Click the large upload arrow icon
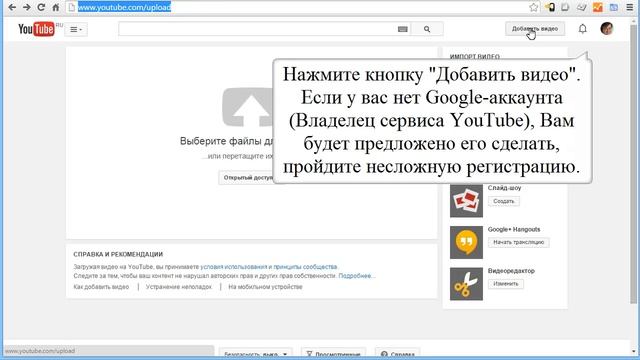The height and width of the screenshot is (360, 640). 248,107
